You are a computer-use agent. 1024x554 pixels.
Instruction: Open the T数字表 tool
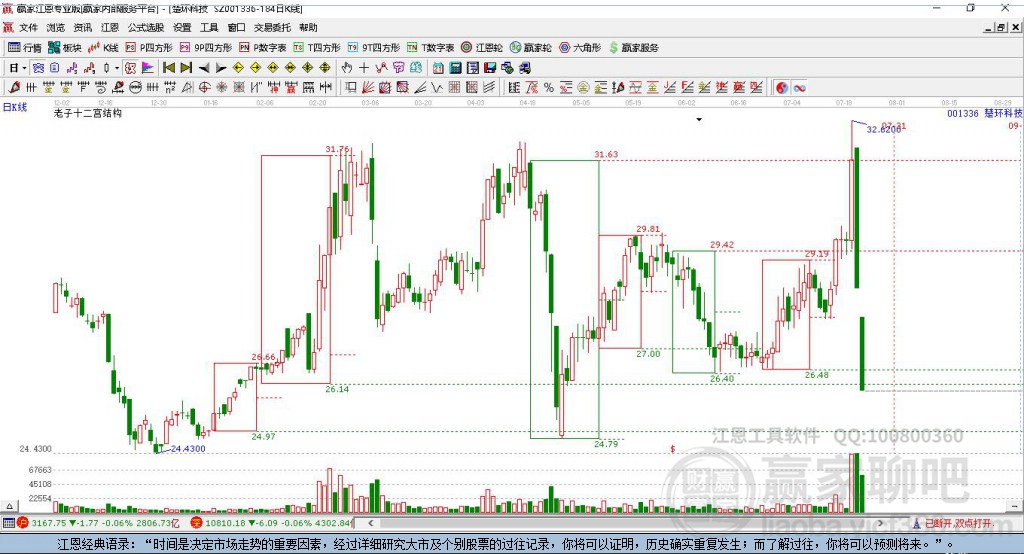pos(430,48)
